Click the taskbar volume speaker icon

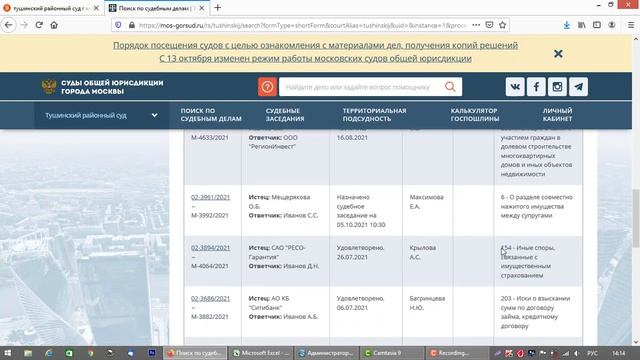[x=576, y=353]
